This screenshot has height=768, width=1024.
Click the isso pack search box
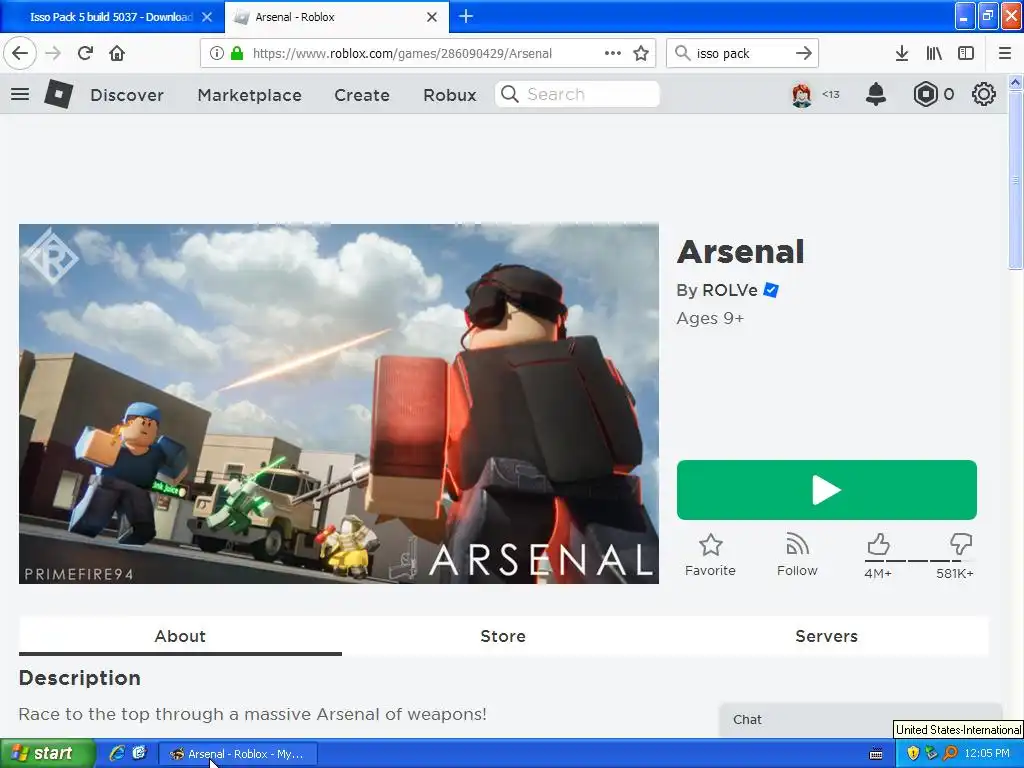pos(742,53)
